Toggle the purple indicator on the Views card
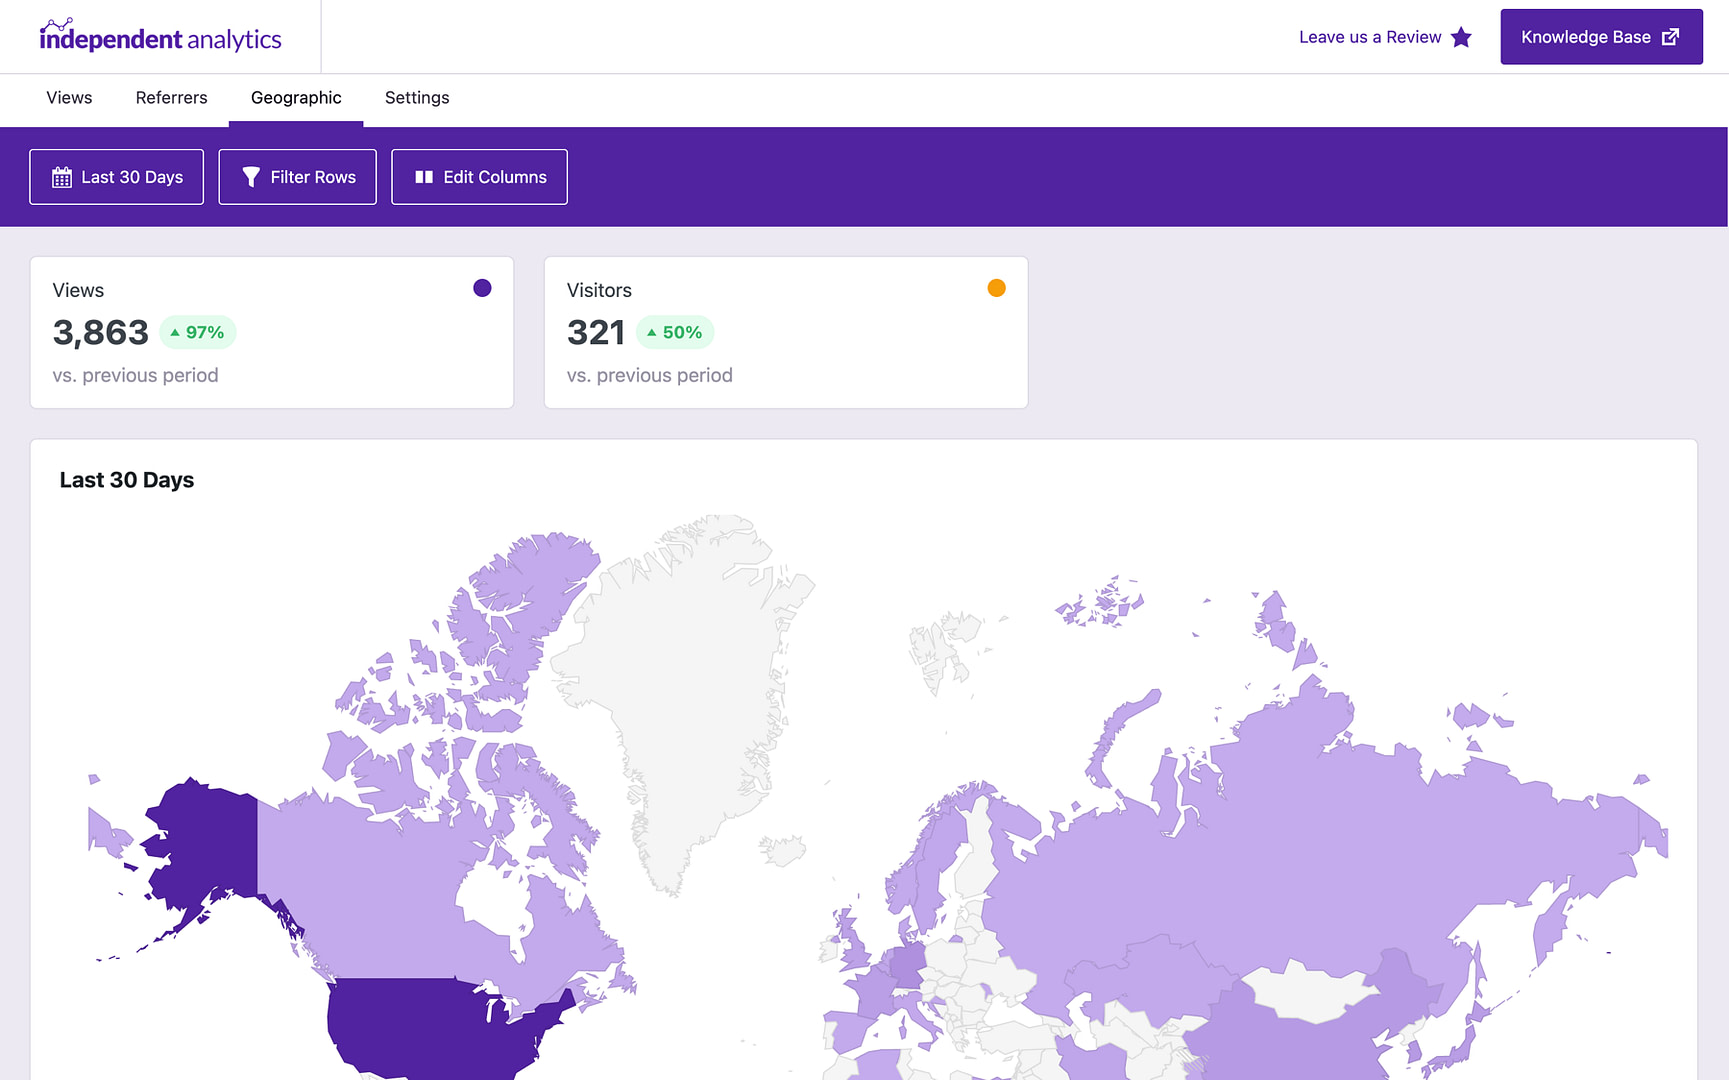Viewport: 1729px width, 1080px height. (483, 287)
